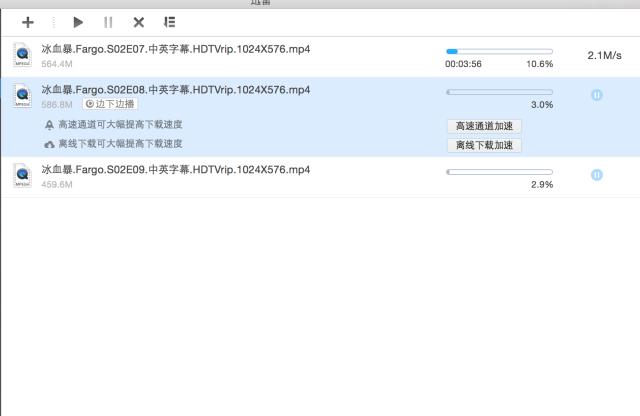Click the 3.0% progress value
This screenshot has height=416, width=640.
pos(542,105)
